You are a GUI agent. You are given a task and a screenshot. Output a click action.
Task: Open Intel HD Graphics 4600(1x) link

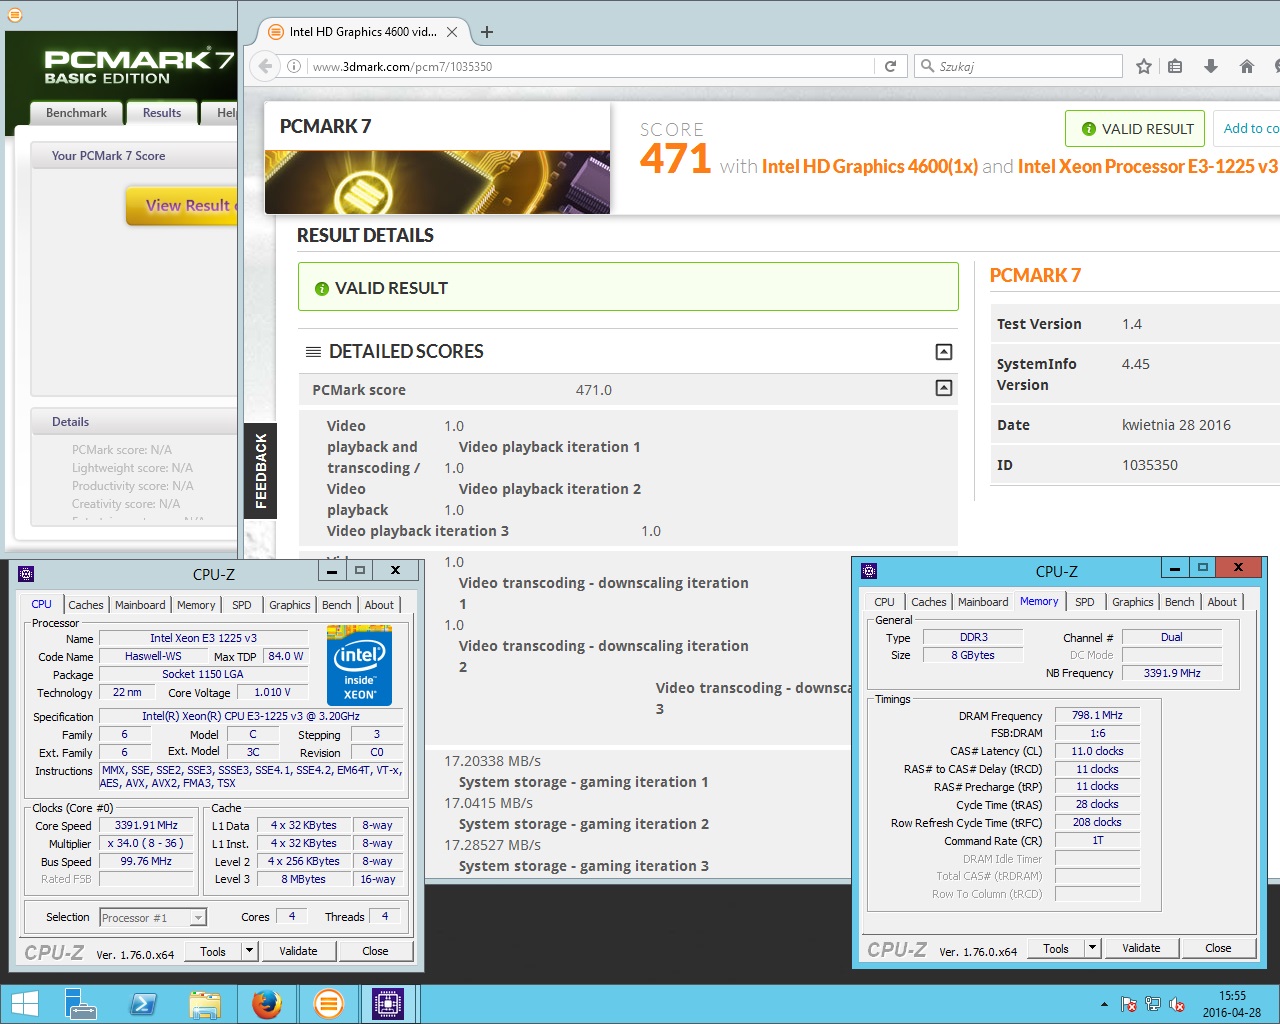coord(869,166)
